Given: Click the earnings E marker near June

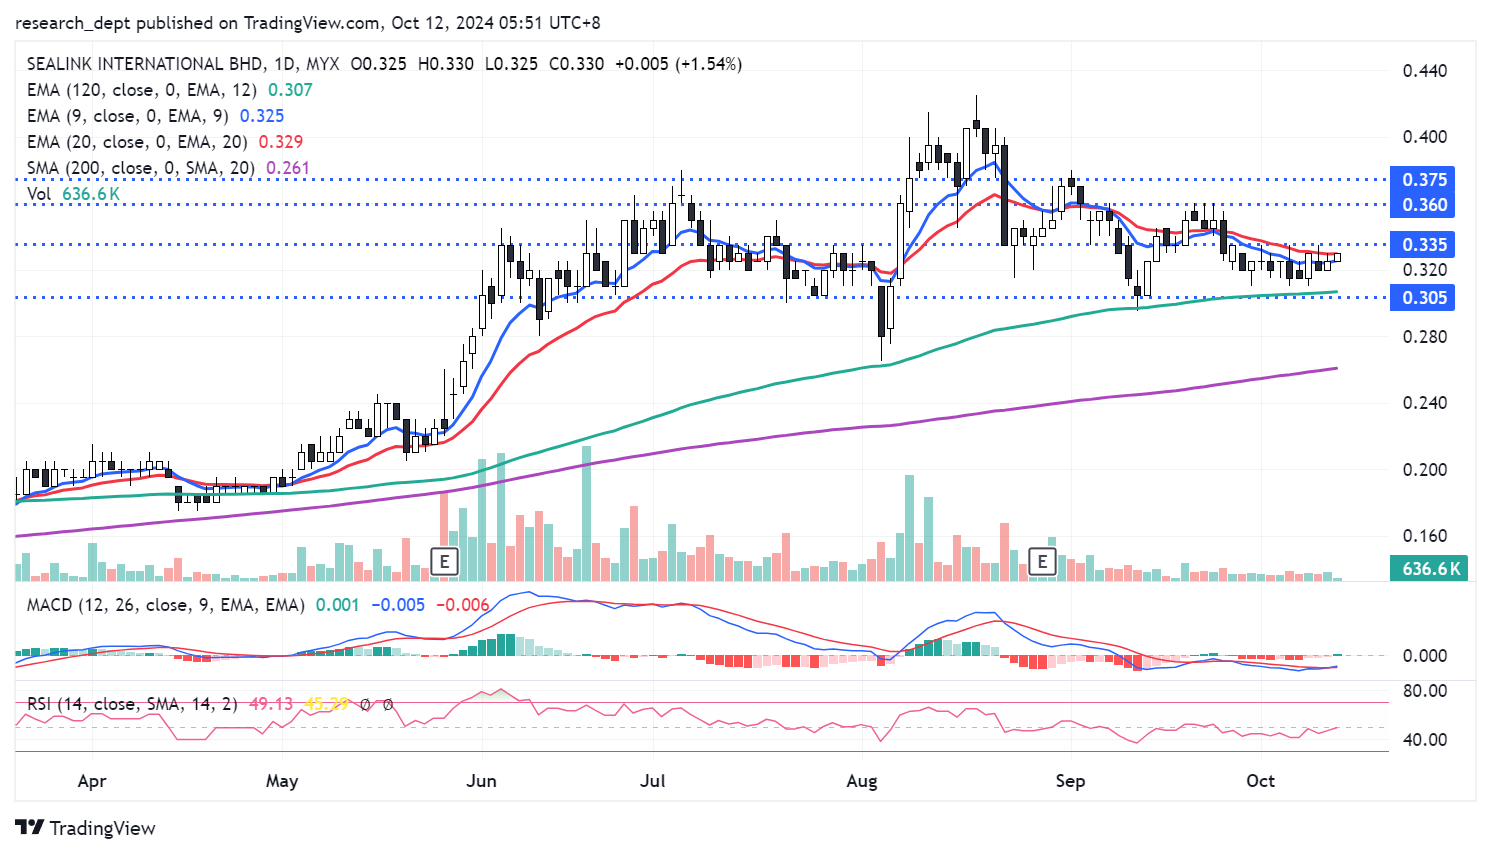Looking at the screenshot, I should [444, 561].
